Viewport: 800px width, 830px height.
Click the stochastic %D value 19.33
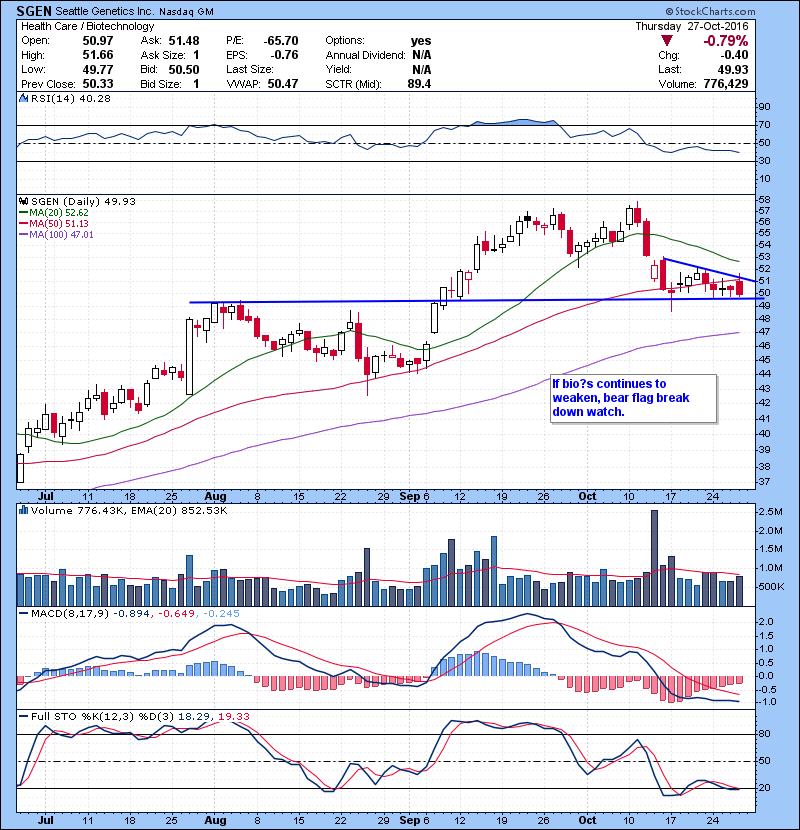point(234,716)
